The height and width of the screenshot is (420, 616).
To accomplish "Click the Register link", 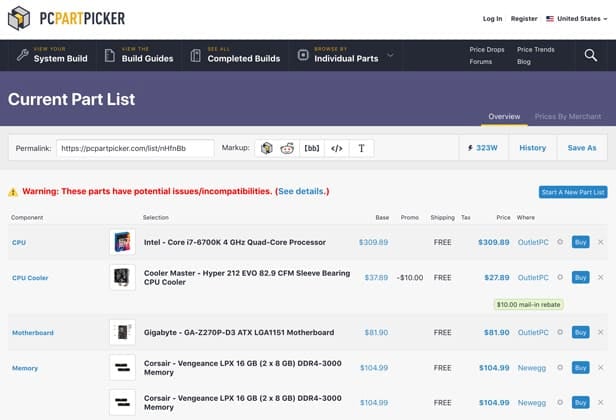I will tap(524, 18).
